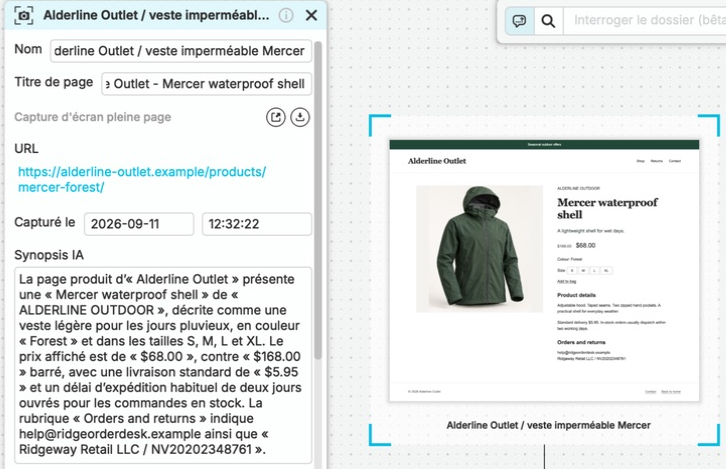The image size is (726, 469).
Task: Edit the Titre de page field
Action: pos(207,84)
